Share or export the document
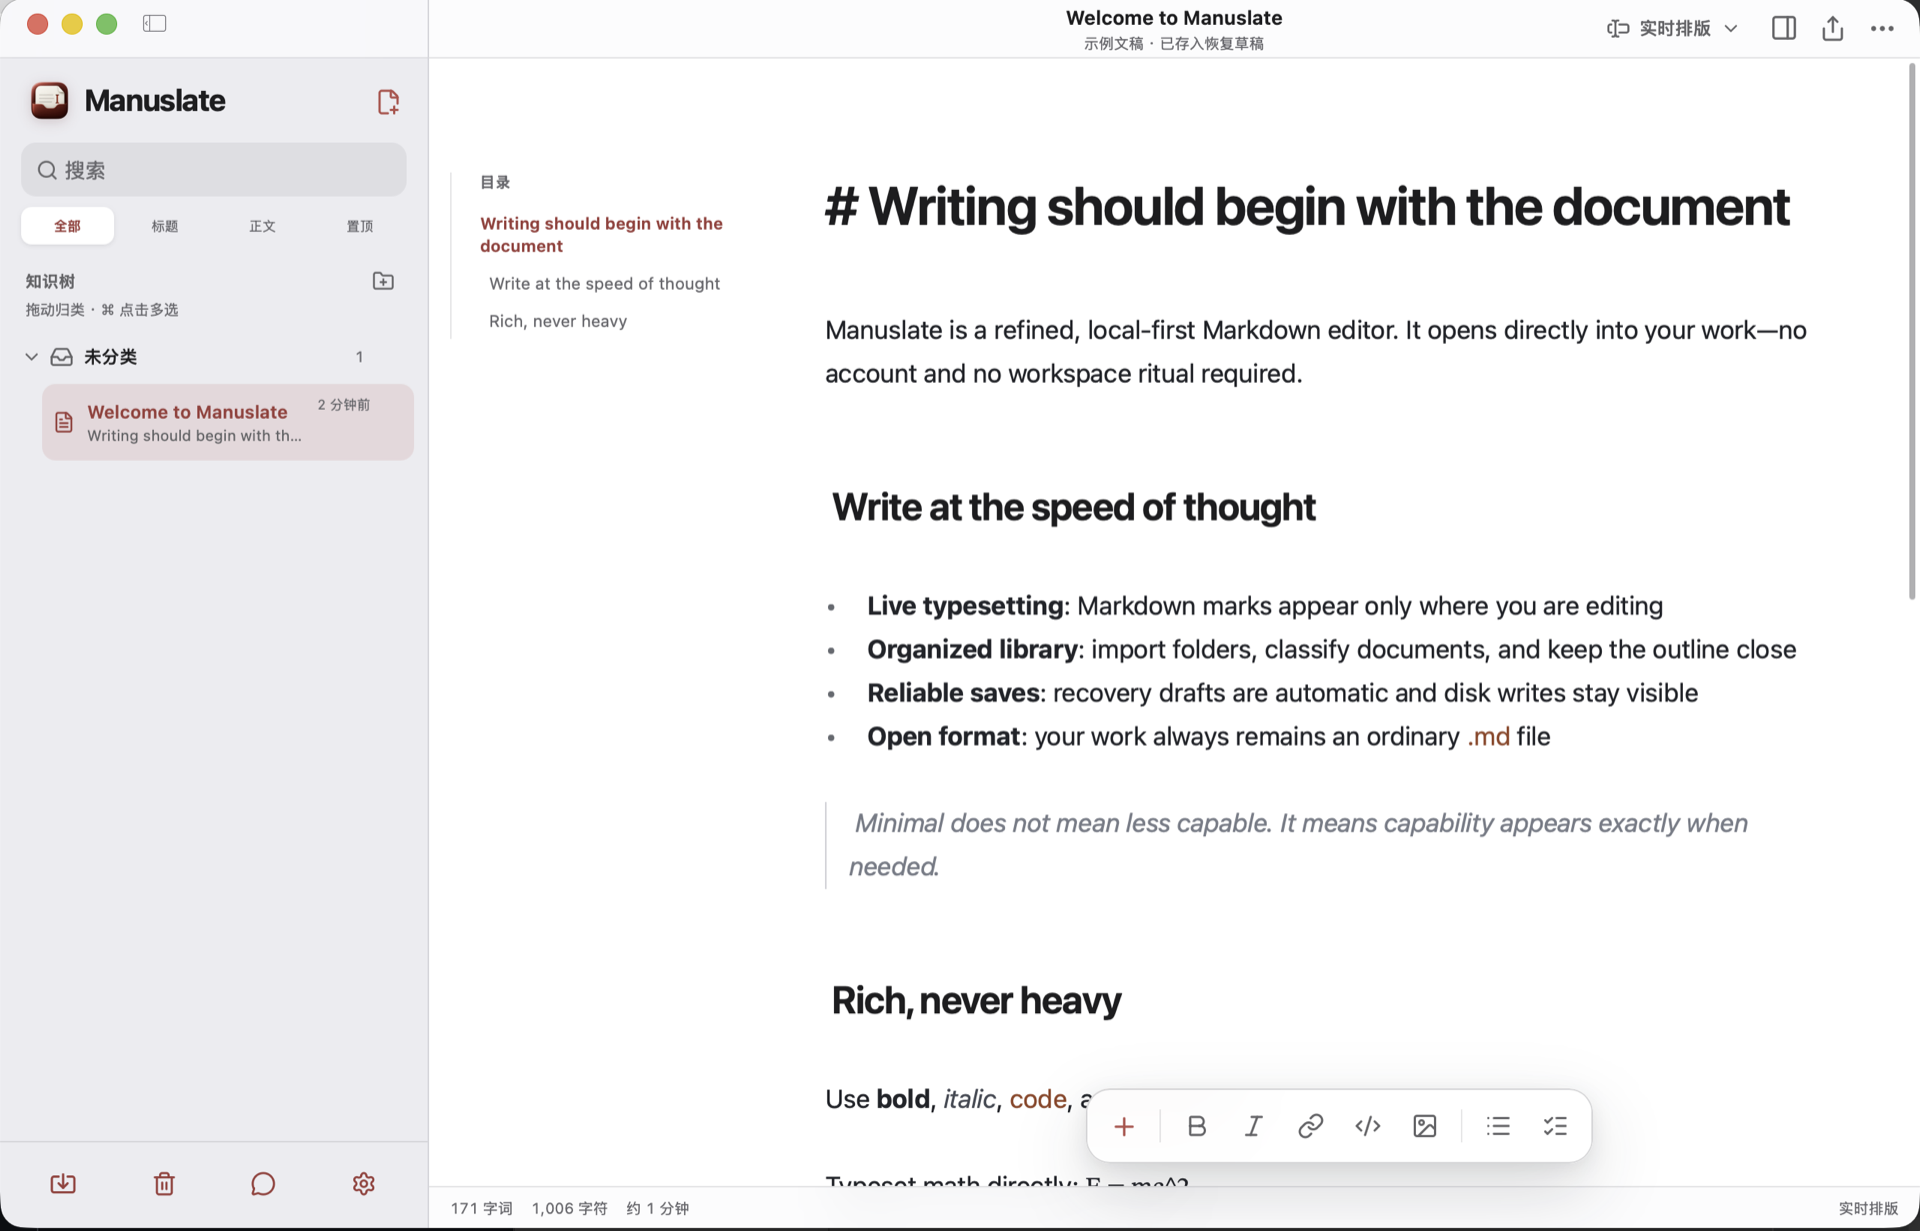Viewport: 1920px width, 1231px height. 1832,28
